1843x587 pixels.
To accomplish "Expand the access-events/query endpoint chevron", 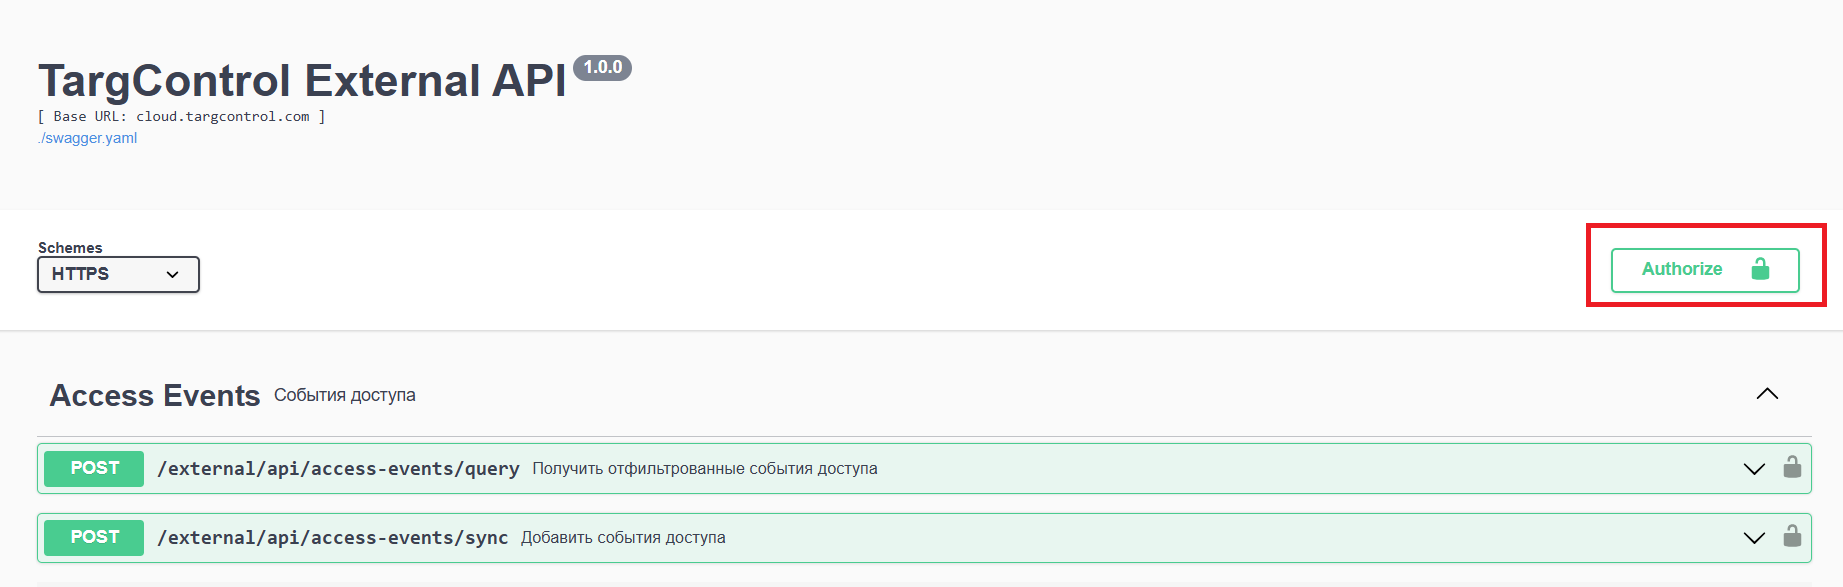I will tap(1754, 469).
